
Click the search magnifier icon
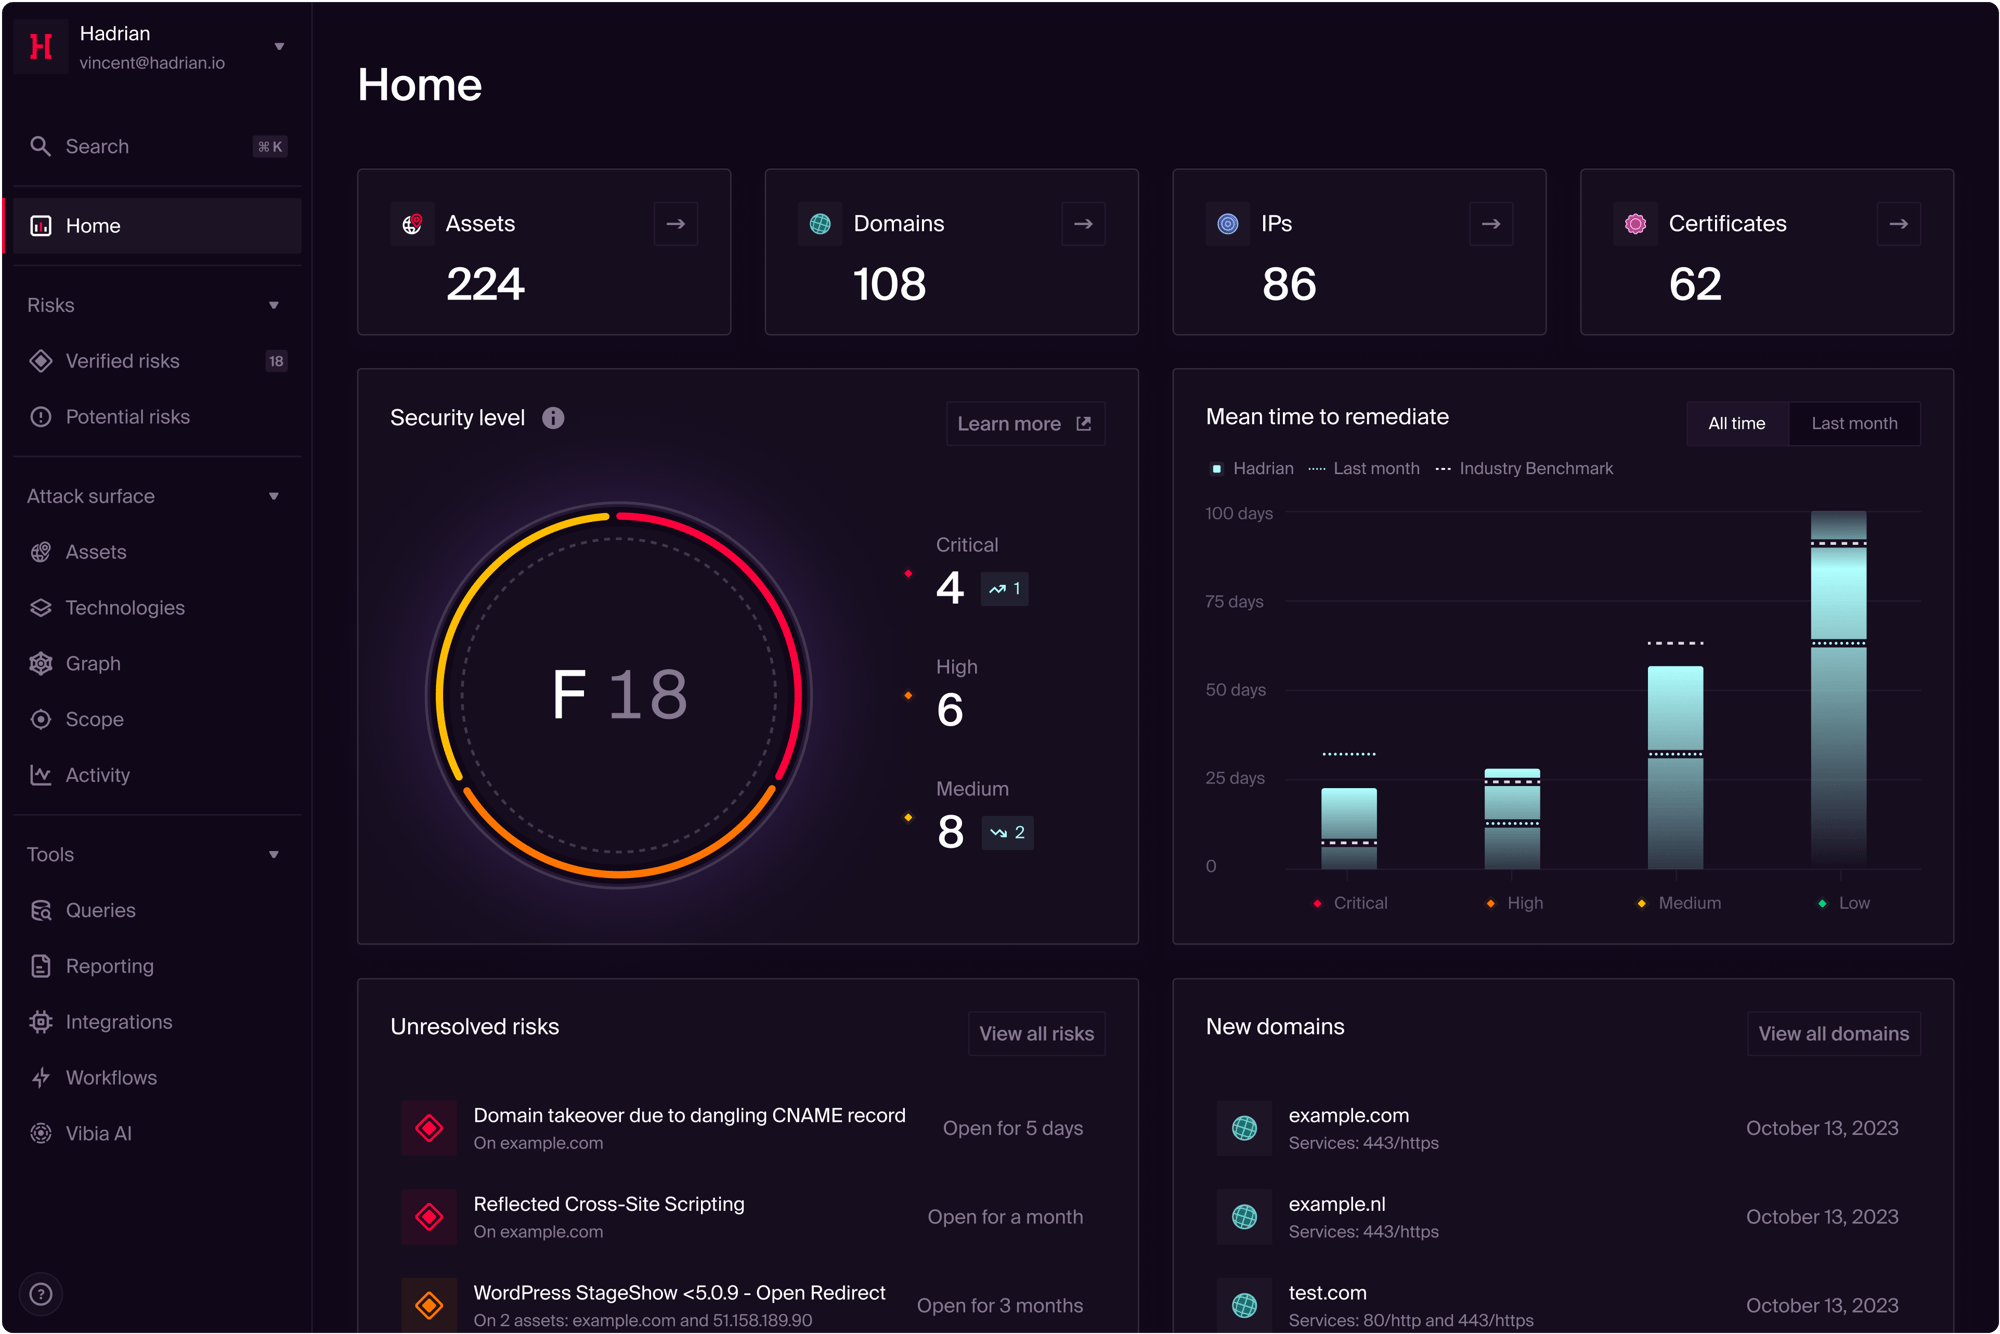click(40, 146)
